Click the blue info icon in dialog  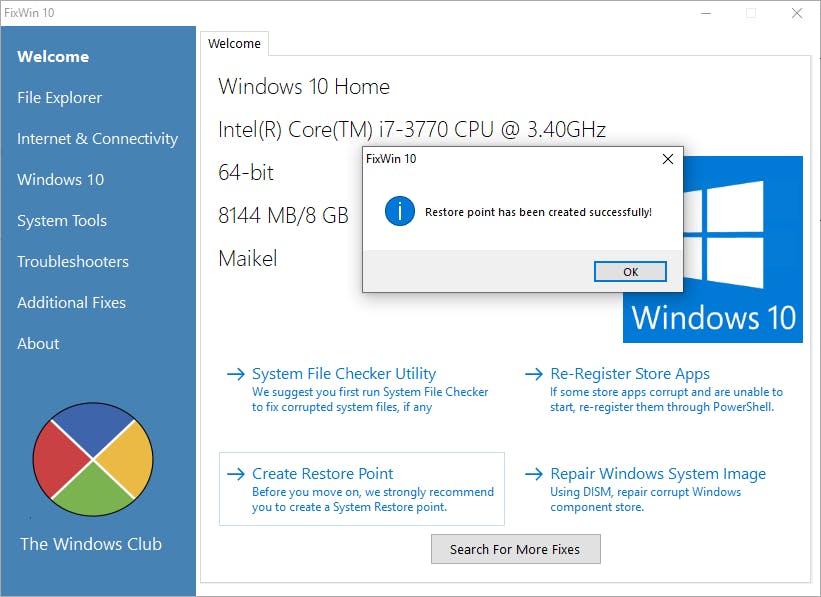click(x=400, y=211)
